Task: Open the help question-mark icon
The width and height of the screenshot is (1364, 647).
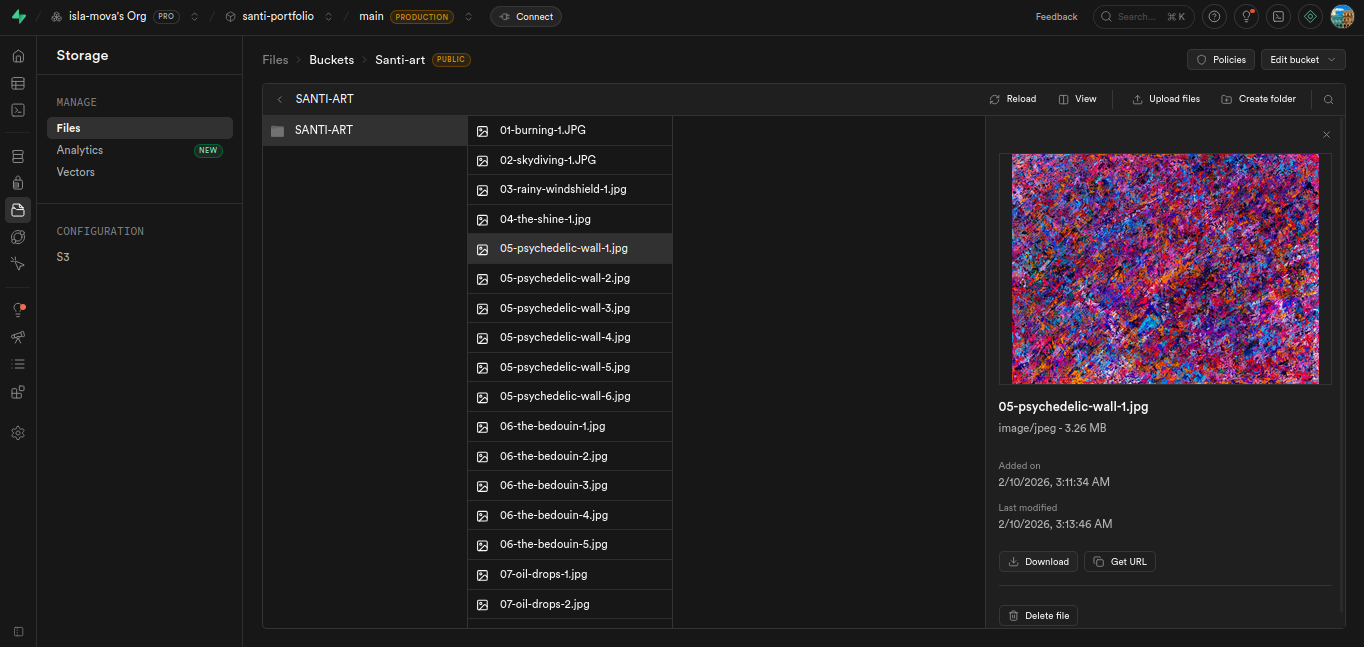Action: pos(1214,17)
